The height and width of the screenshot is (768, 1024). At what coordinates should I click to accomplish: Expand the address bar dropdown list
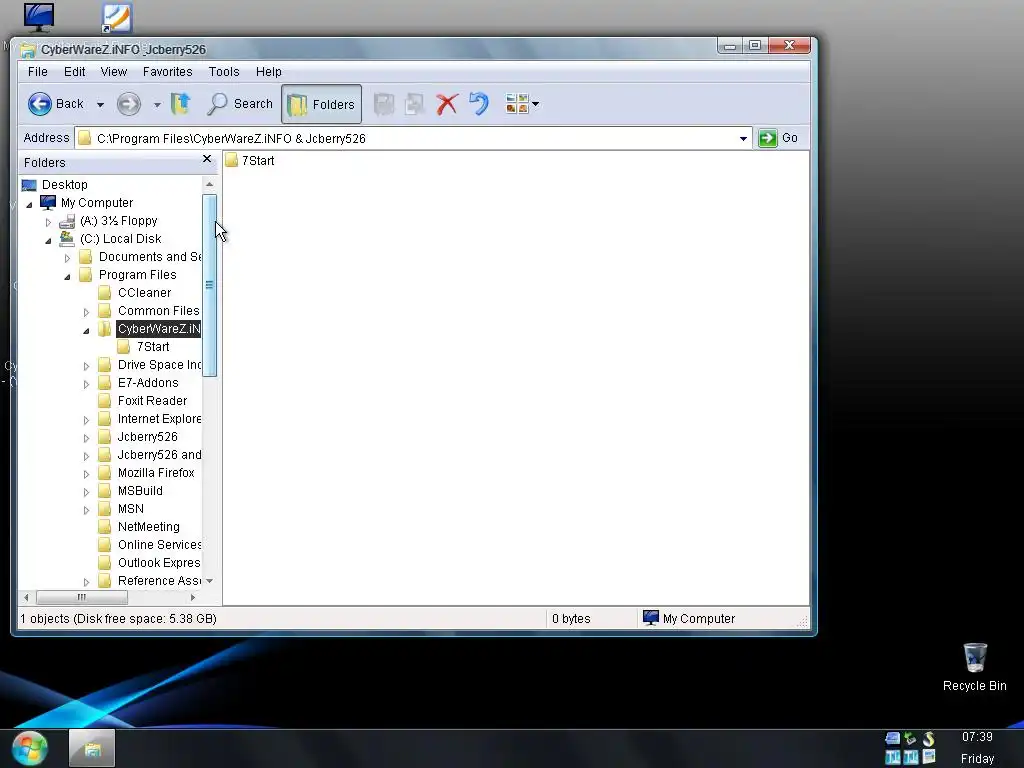(x=743, y=138)
